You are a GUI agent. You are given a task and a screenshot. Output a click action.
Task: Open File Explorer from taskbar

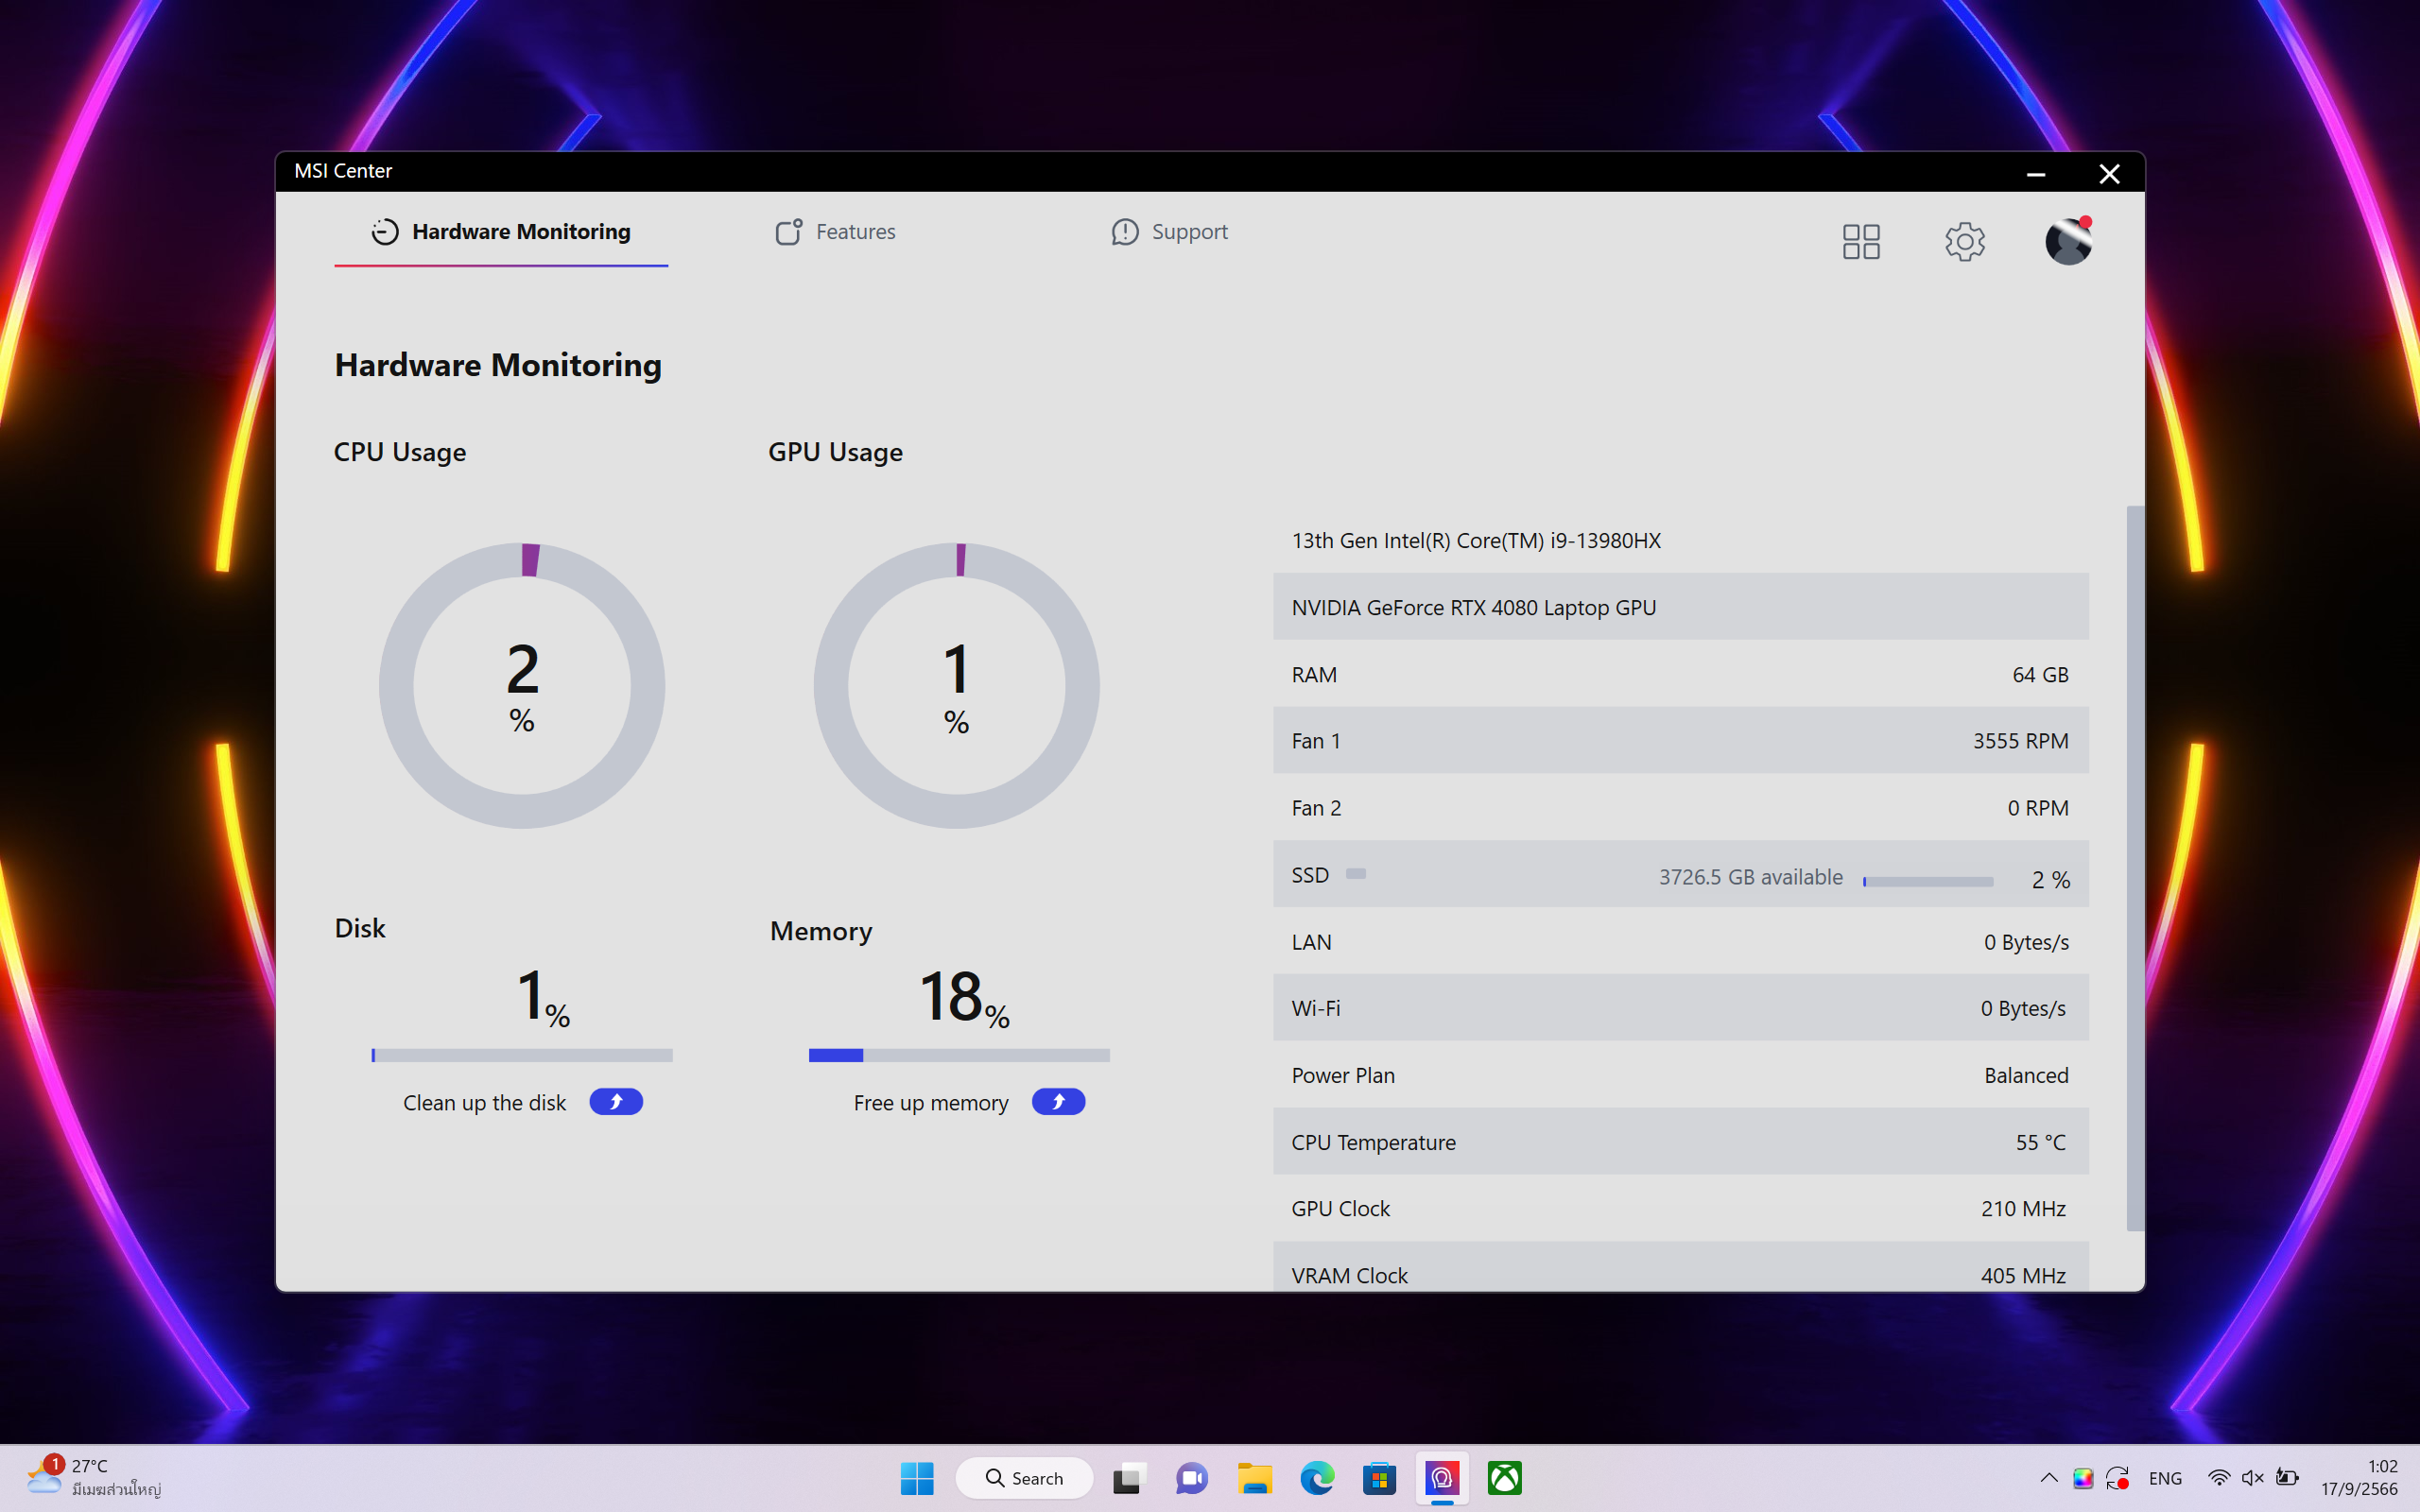point(1254,1478)
